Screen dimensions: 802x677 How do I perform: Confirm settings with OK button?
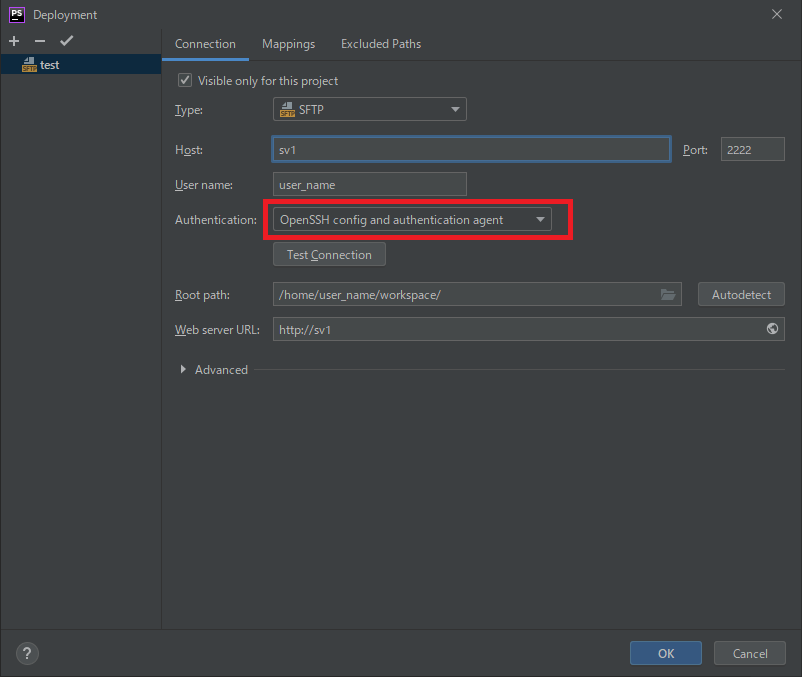click(666, 653)
